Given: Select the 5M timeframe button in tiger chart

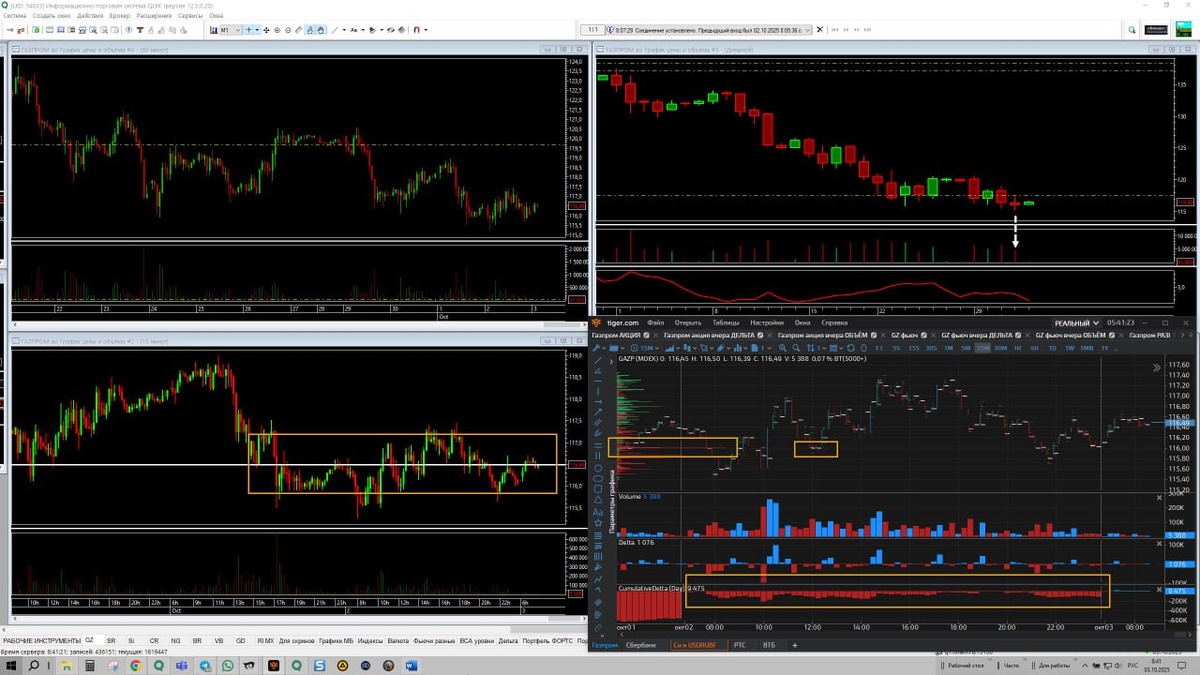Looking at the screenshot, I should tap(965, 348).
